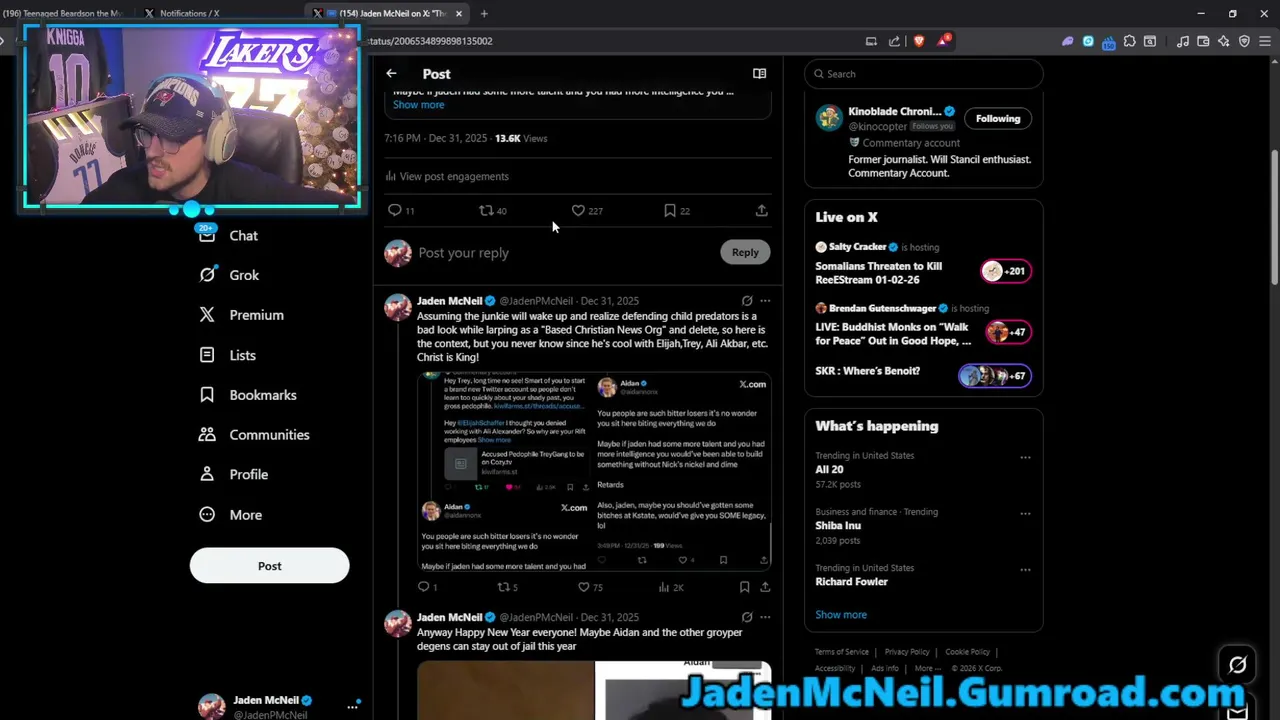Go back using the Post arrow
The image size is (1280, 720).
click(391, 73)
